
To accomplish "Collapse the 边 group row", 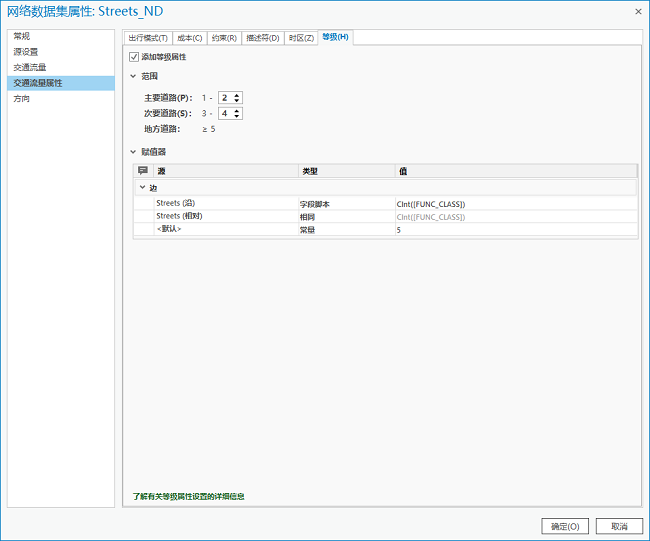I will pos(142,188).
